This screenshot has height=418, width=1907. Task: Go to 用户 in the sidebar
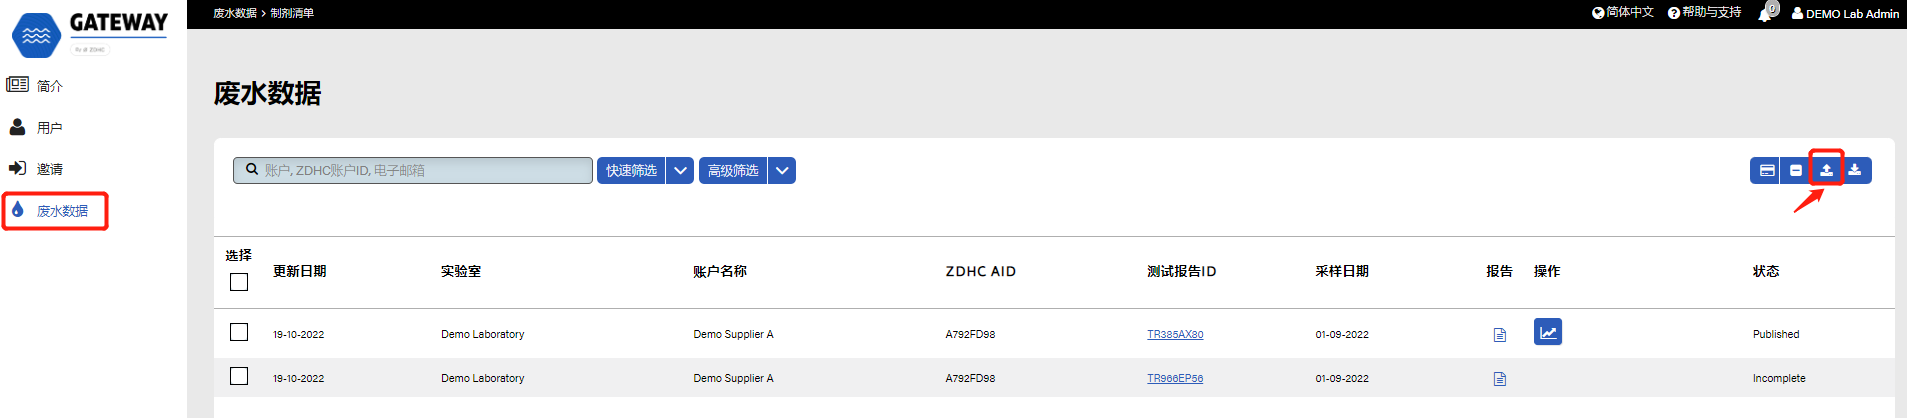click(x=49, y=128)
